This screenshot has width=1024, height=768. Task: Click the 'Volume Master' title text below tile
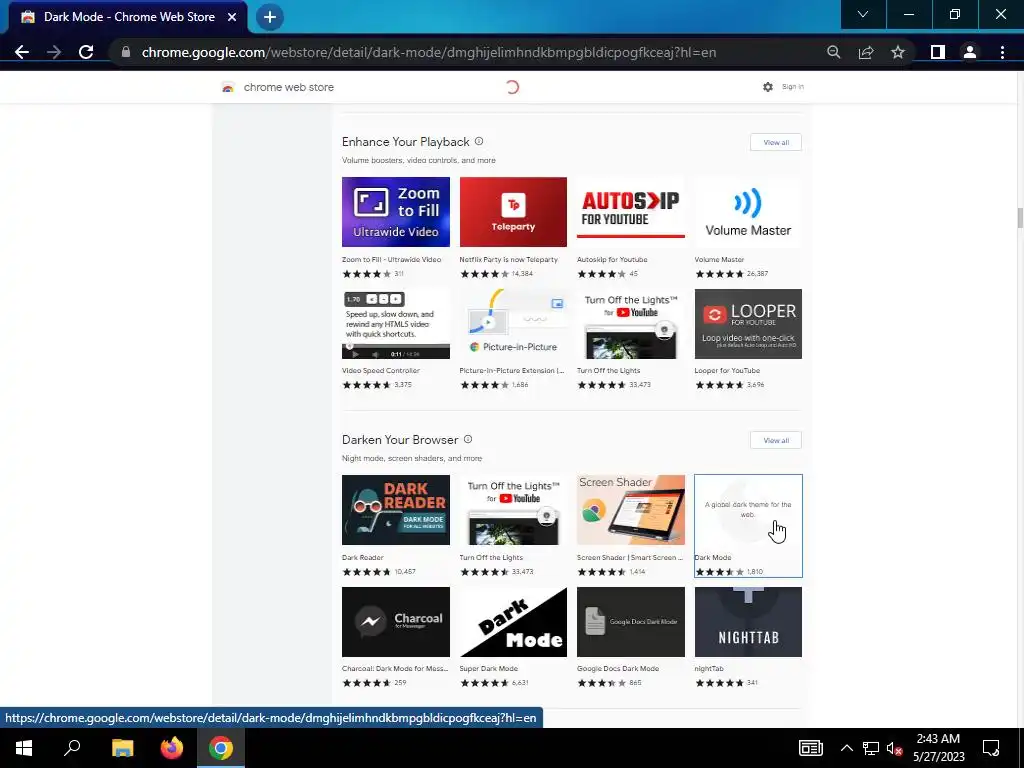pos(719,259)
